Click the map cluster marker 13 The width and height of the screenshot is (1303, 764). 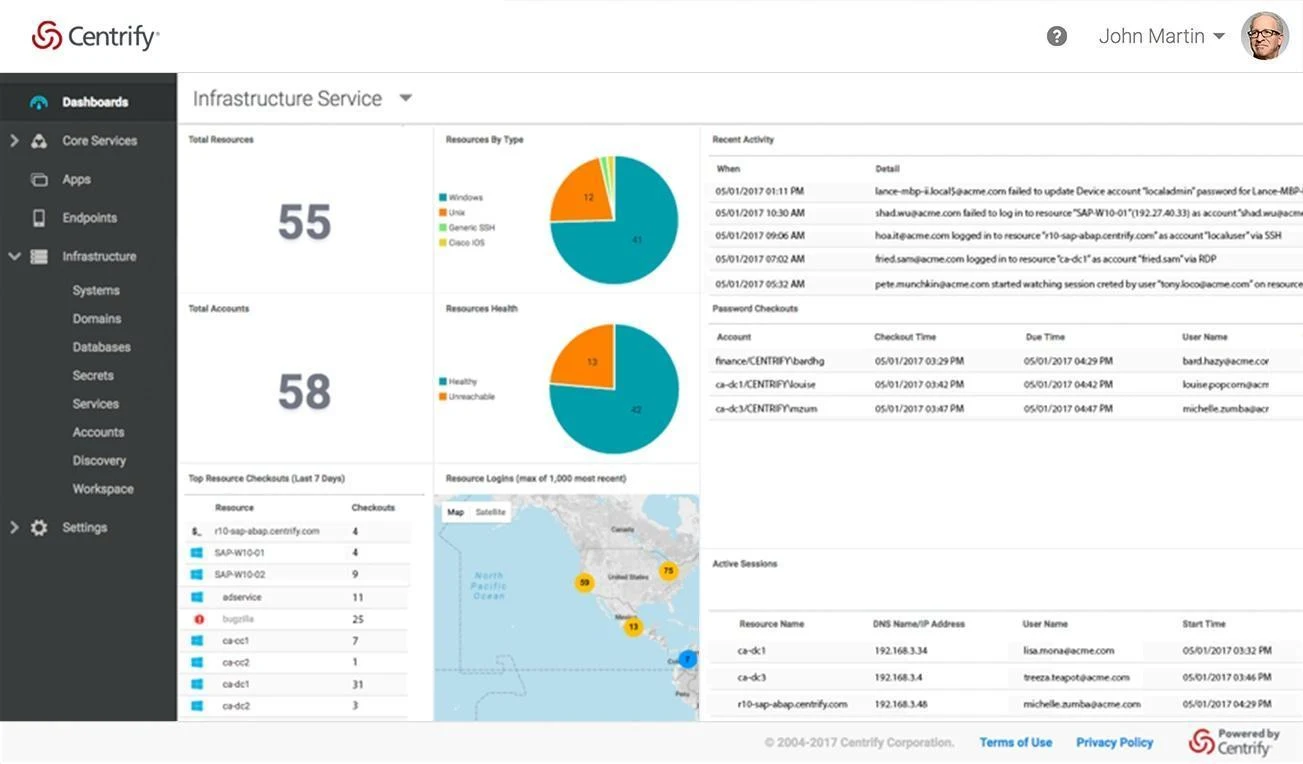point(633,627)
